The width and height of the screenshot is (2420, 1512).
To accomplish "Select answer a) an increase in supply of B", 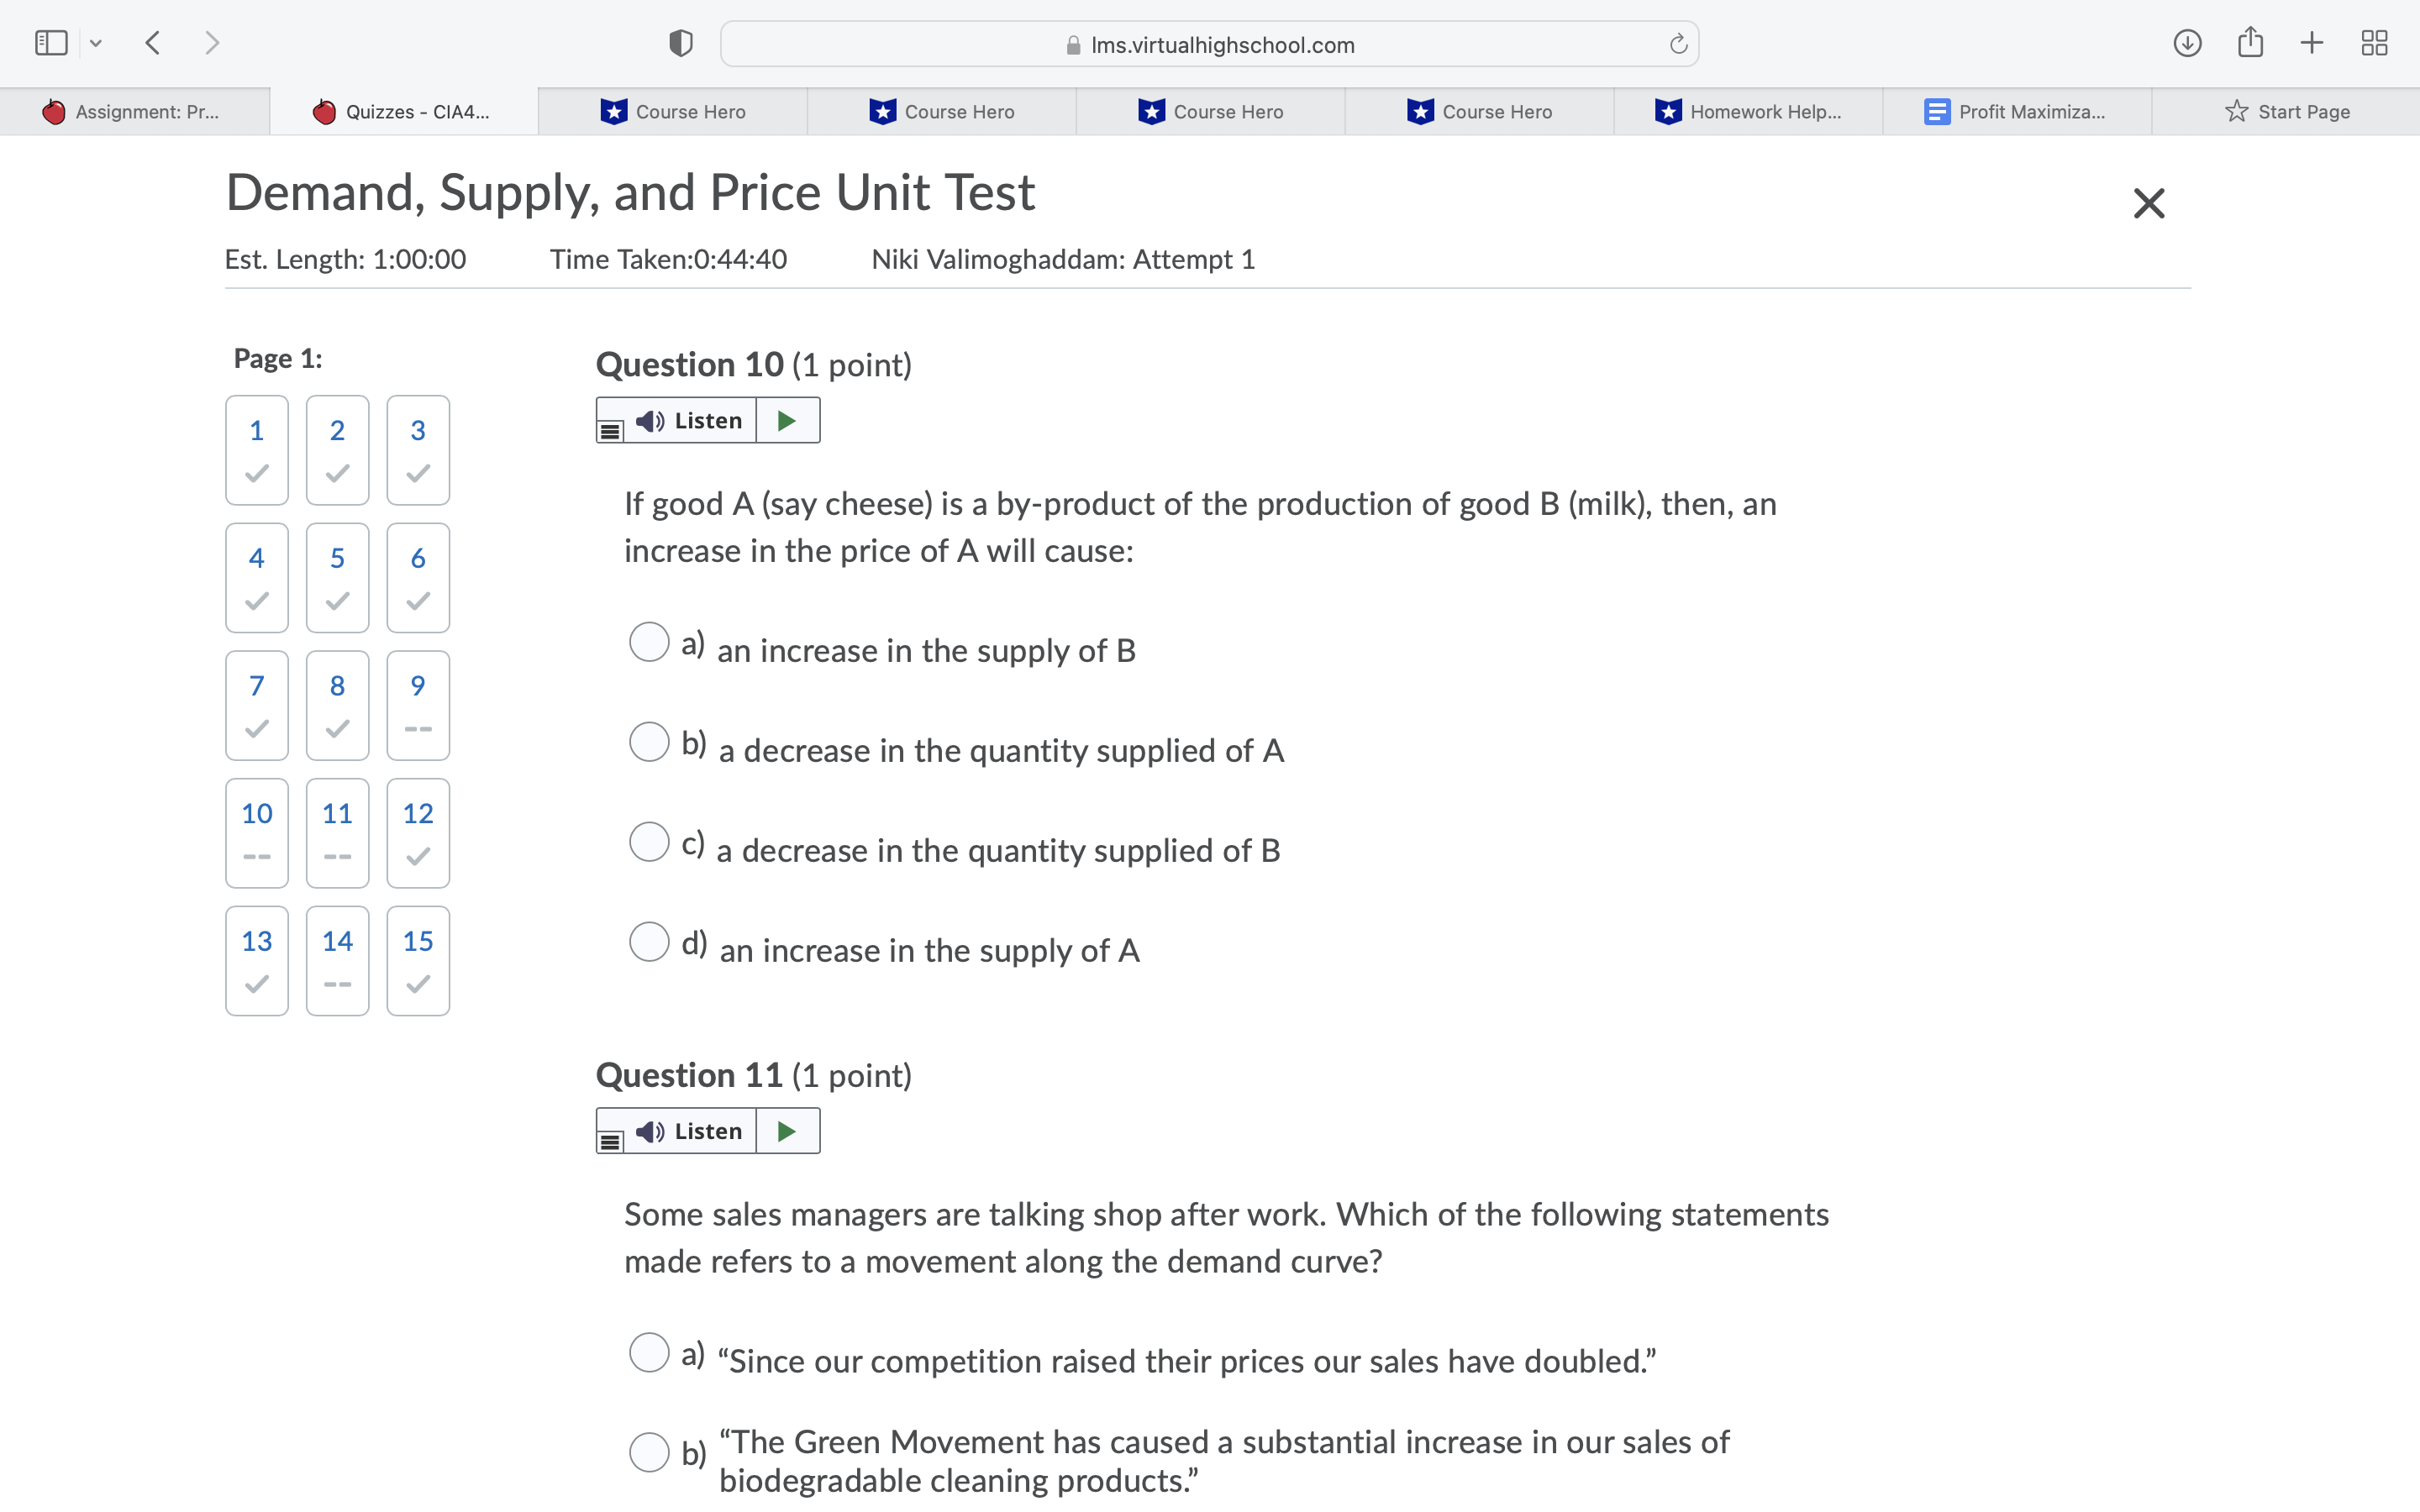I will (650, 641).
